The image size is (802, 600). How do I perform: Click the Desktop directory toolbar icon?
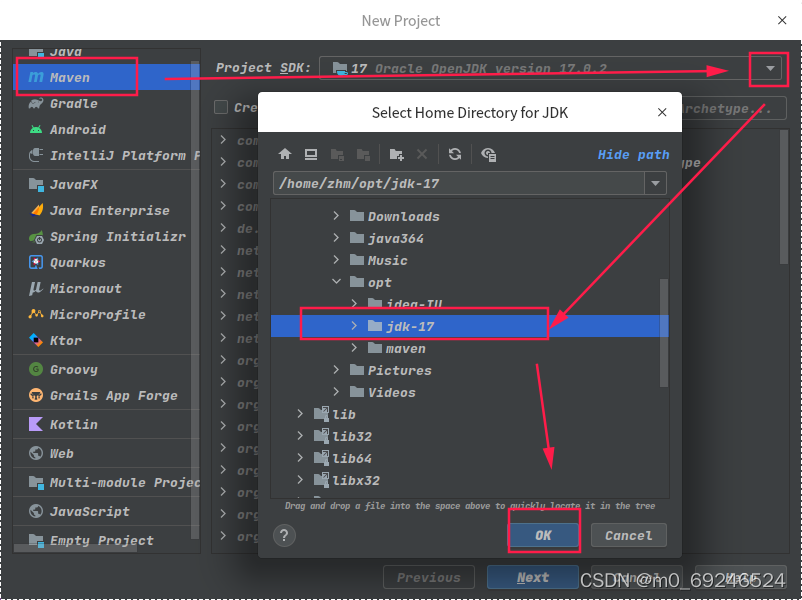(310, 154)
